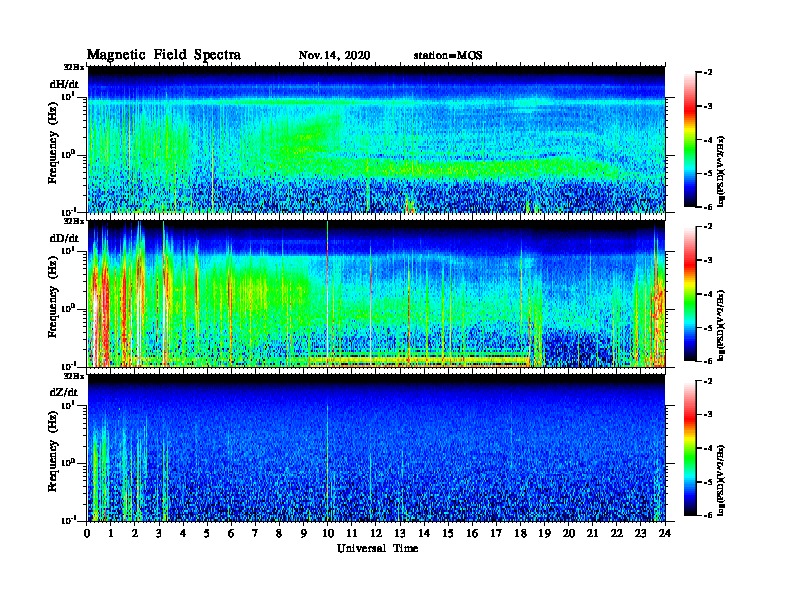Click hour "7" on the Universal Time axis
This screenshot has height=612, width=792.
click(256, 533)
